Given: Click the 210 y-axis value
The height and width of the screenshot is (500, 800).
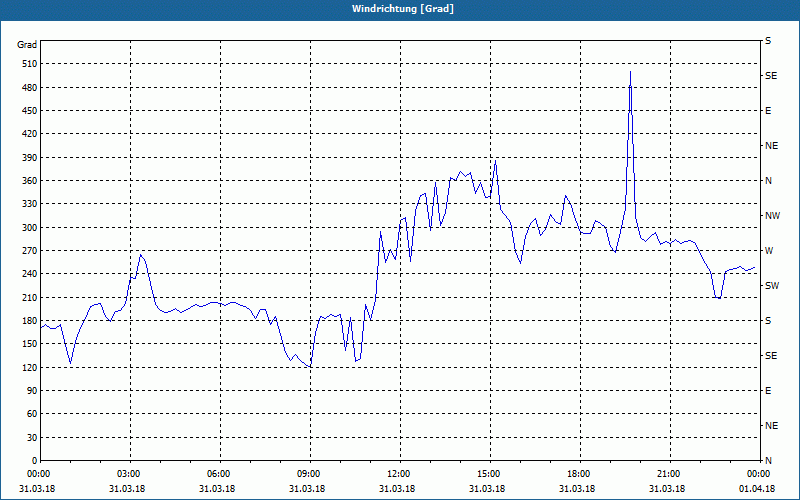Looking at the screenshot, I should point(30,297).
